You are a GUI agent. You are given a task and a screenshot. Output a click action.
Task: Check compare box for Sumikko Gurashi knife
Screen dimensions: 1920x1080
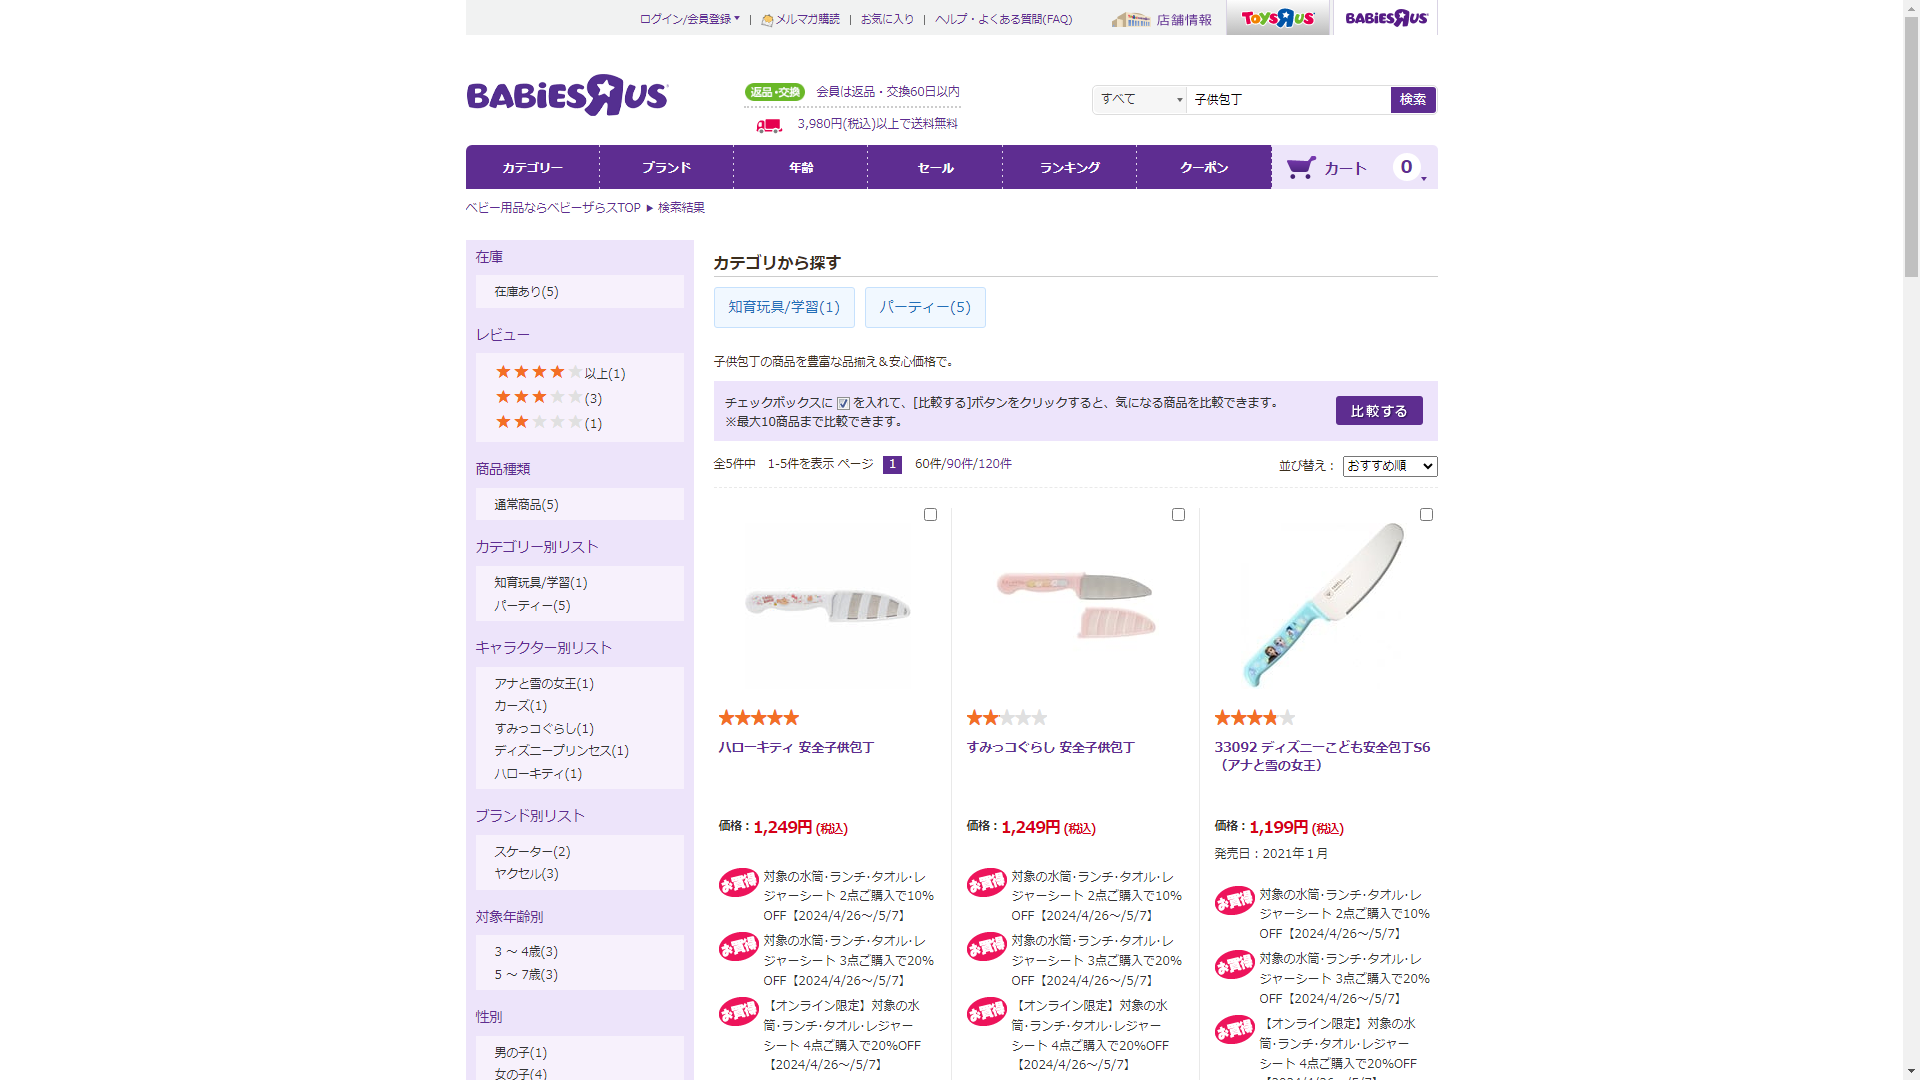(1178, 515)
